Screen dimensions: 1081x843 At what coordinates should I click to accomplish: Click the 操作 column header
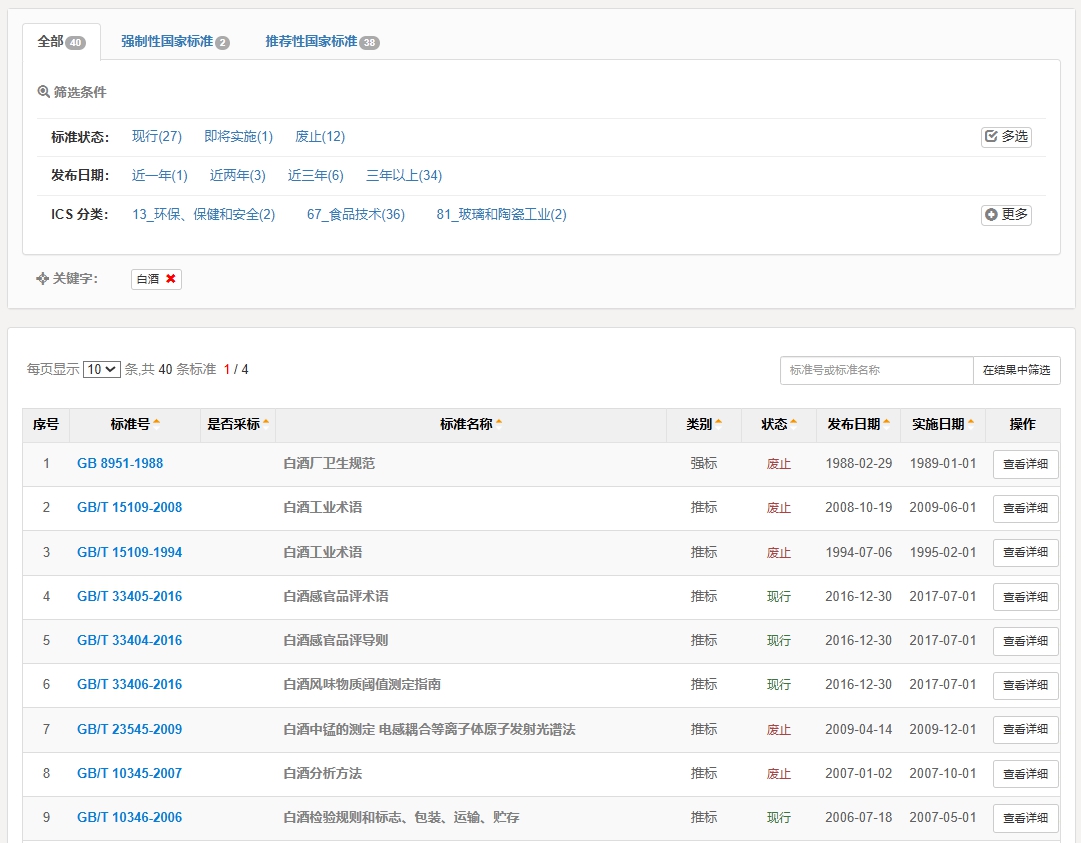(x=1022, y=425)
